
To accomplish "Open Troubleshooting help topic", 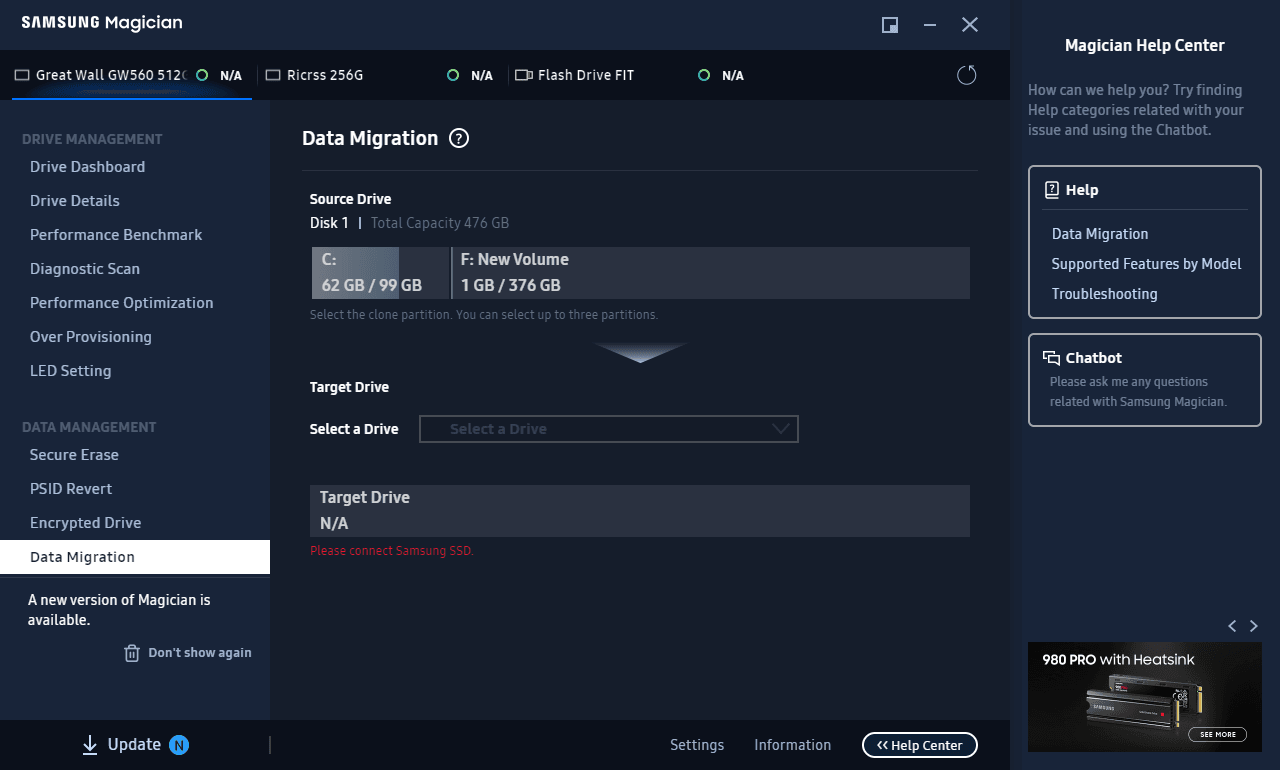I will (1104, 294).
